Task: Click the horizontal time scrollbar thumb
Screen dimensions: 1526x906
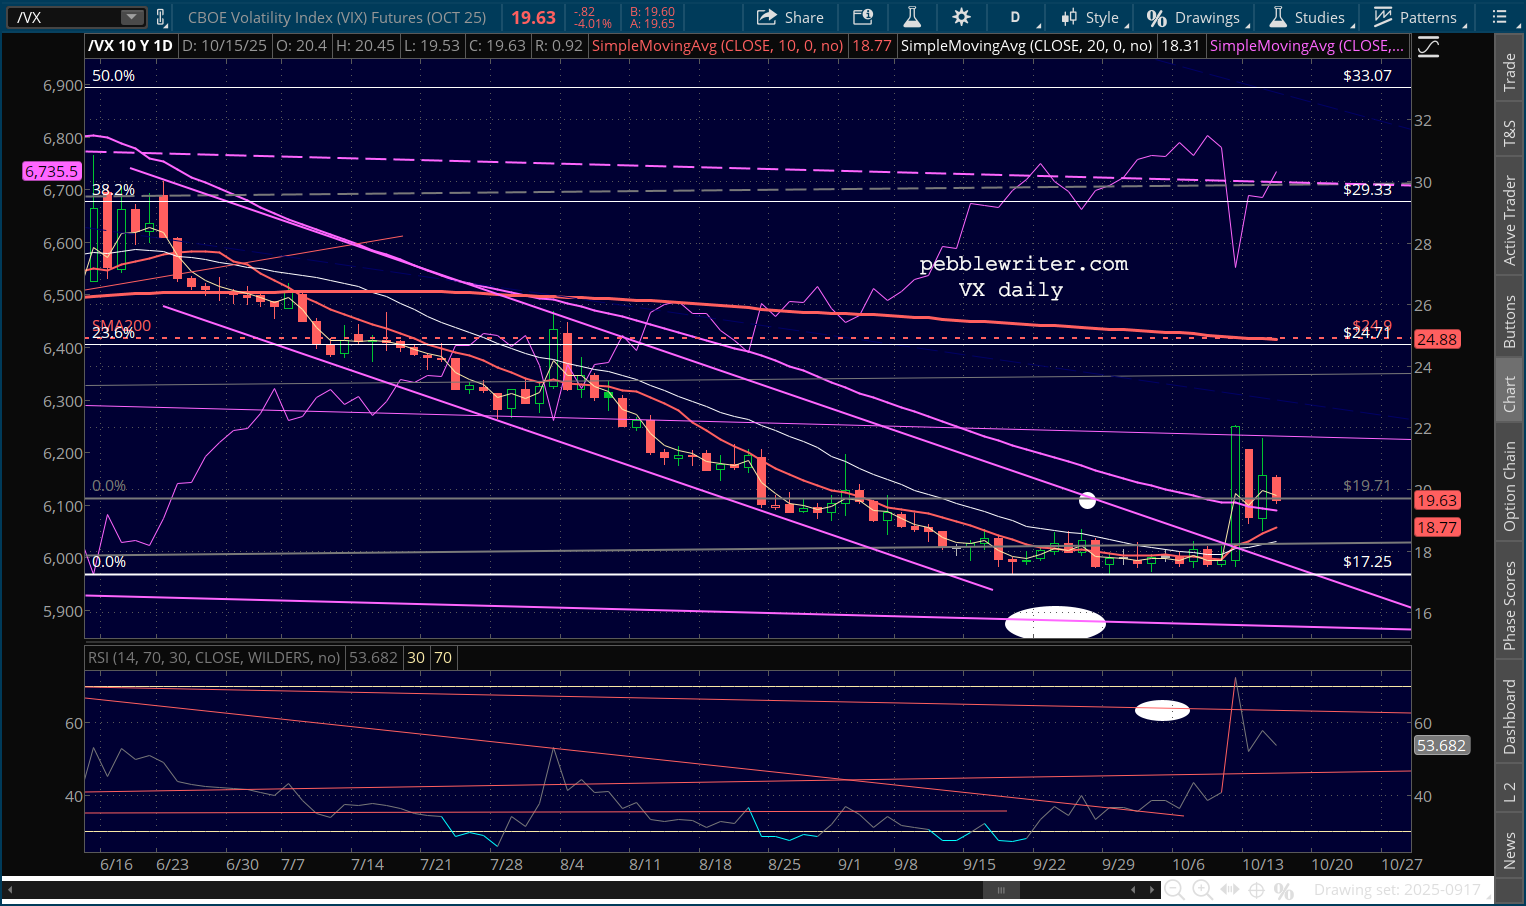Action: pos(1001,890)
